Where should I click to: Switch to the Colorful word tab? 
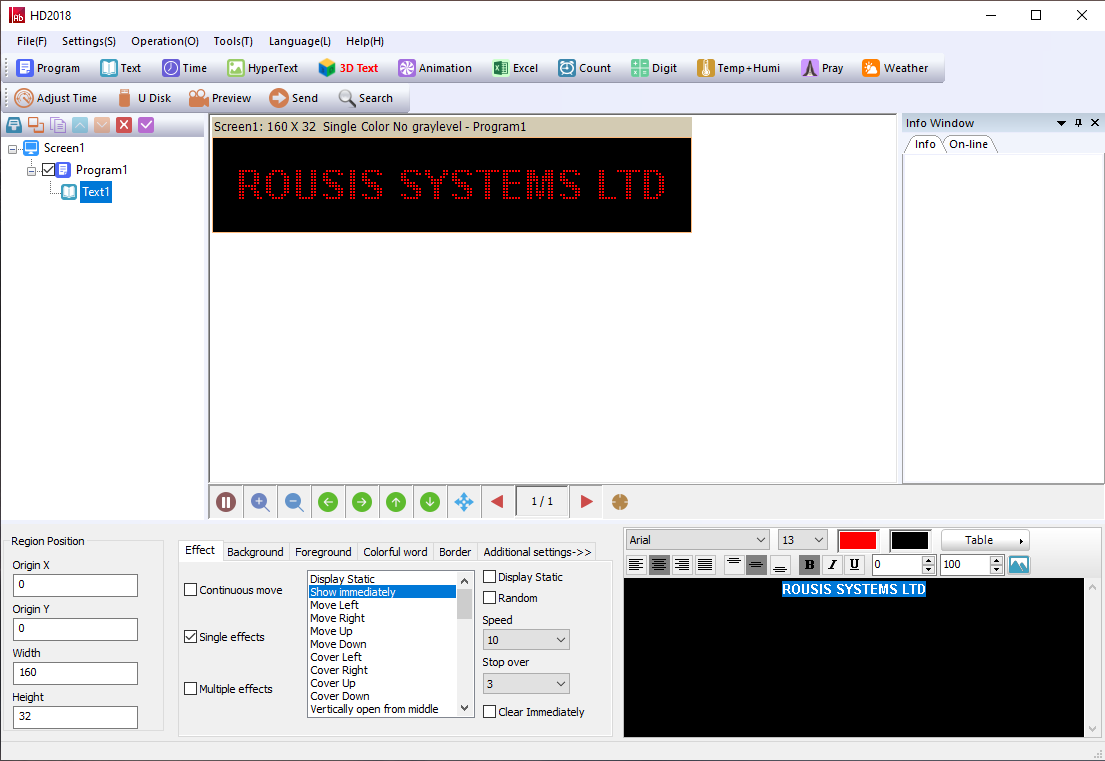[x=395, y=552]
